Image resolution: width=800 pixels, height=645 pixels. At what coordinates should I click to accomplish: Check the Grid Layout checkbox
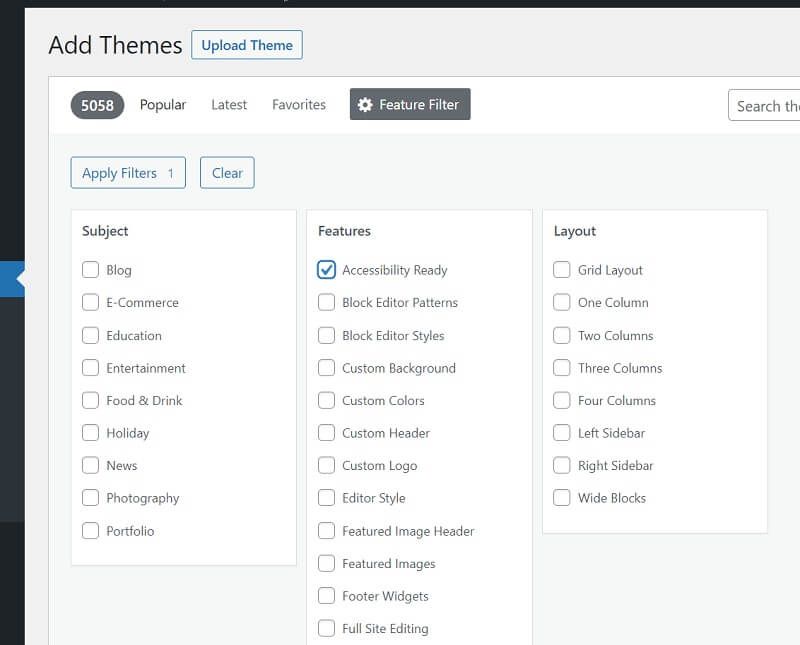(562, 269)
